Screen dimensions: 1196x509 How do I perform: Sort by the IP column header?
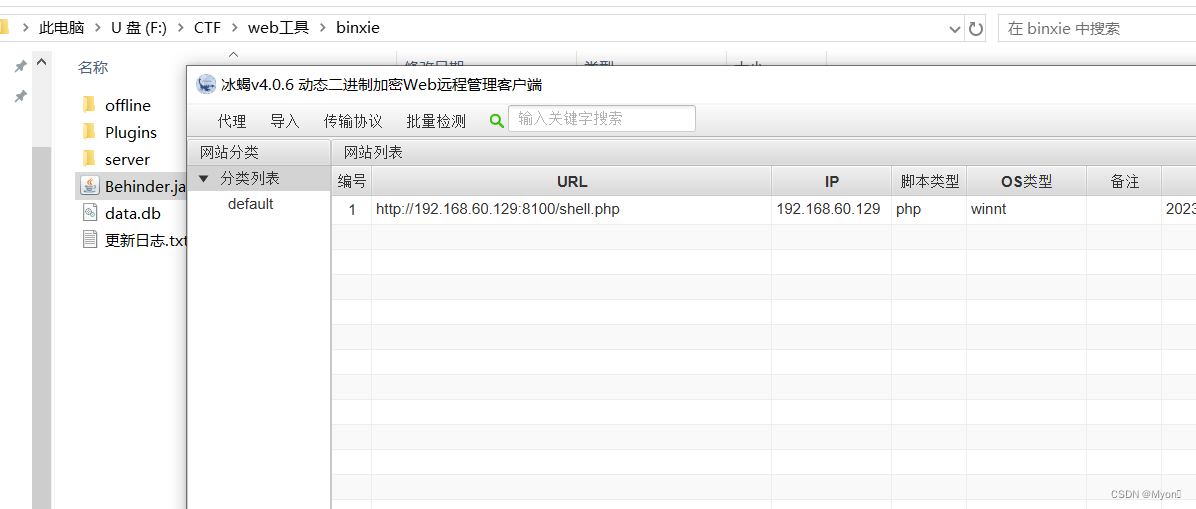pyautogui.click(x=831, y=182)
